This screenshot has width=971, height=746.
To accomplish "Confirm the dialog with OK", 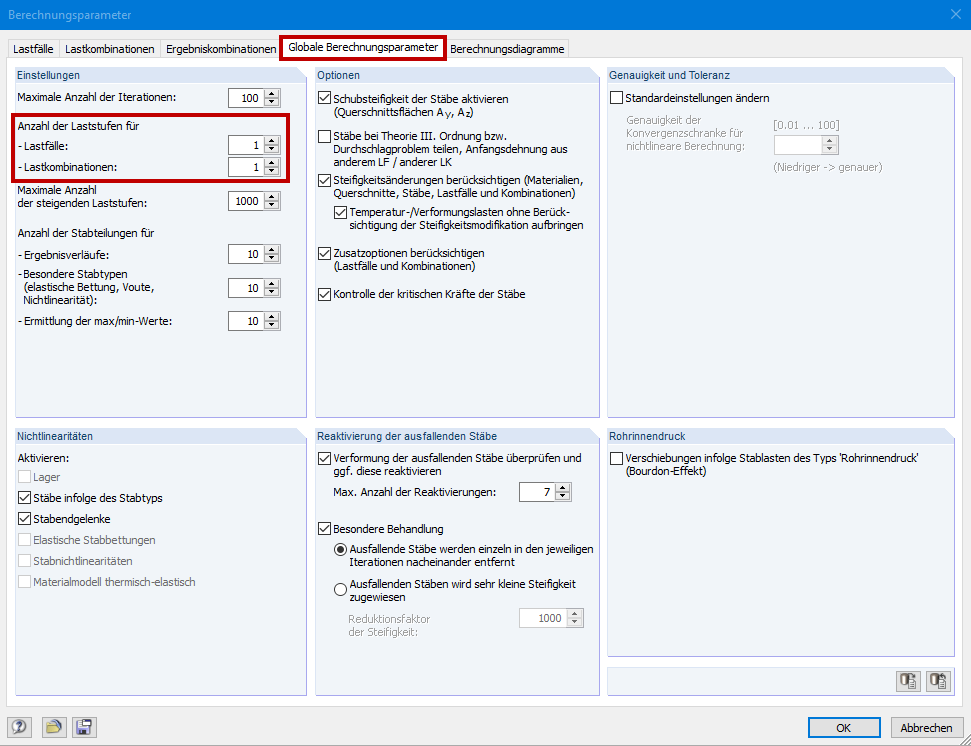I will [843, 727].
